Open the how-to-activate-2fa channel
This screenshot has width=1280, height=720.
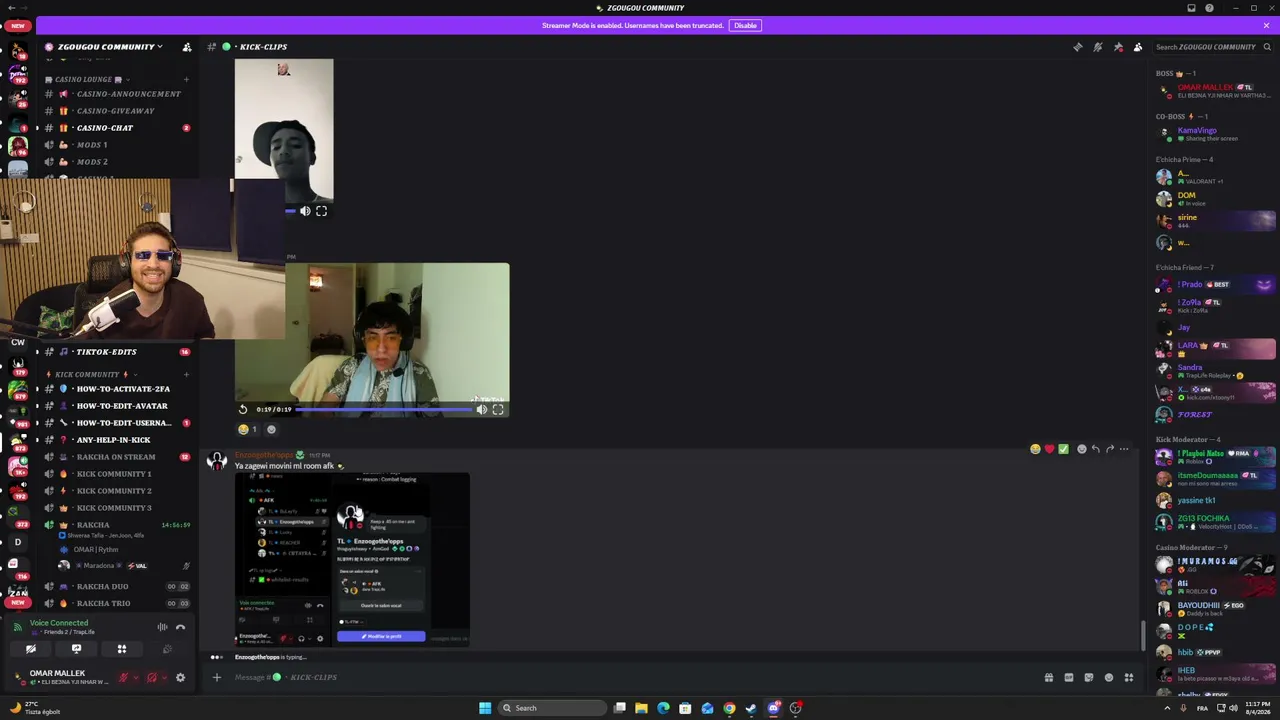[118, 389]
